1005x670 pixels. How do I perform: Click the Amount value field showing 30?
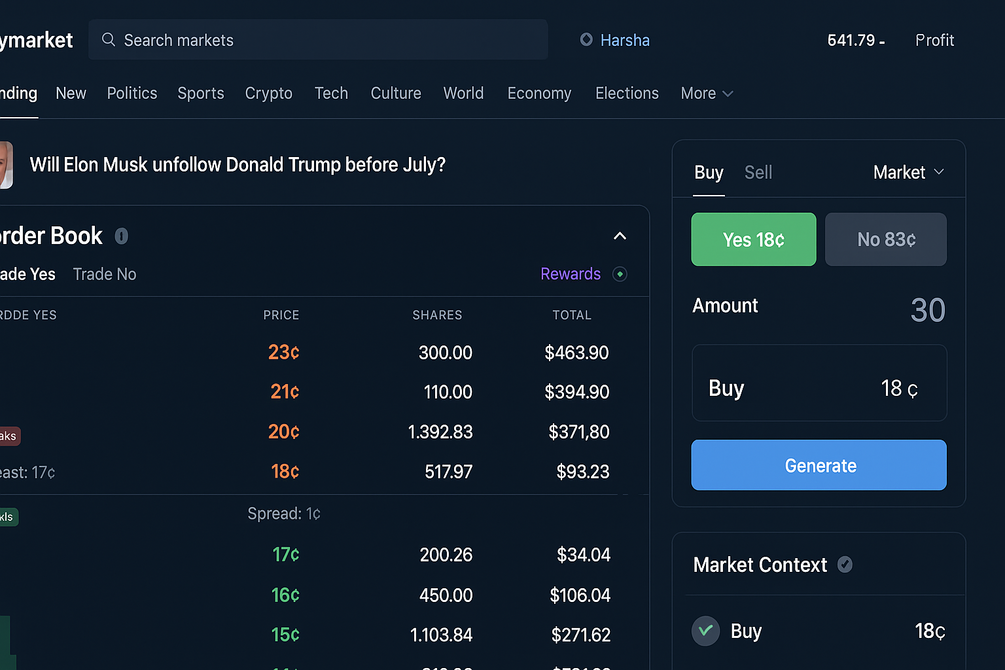(927, 310)
